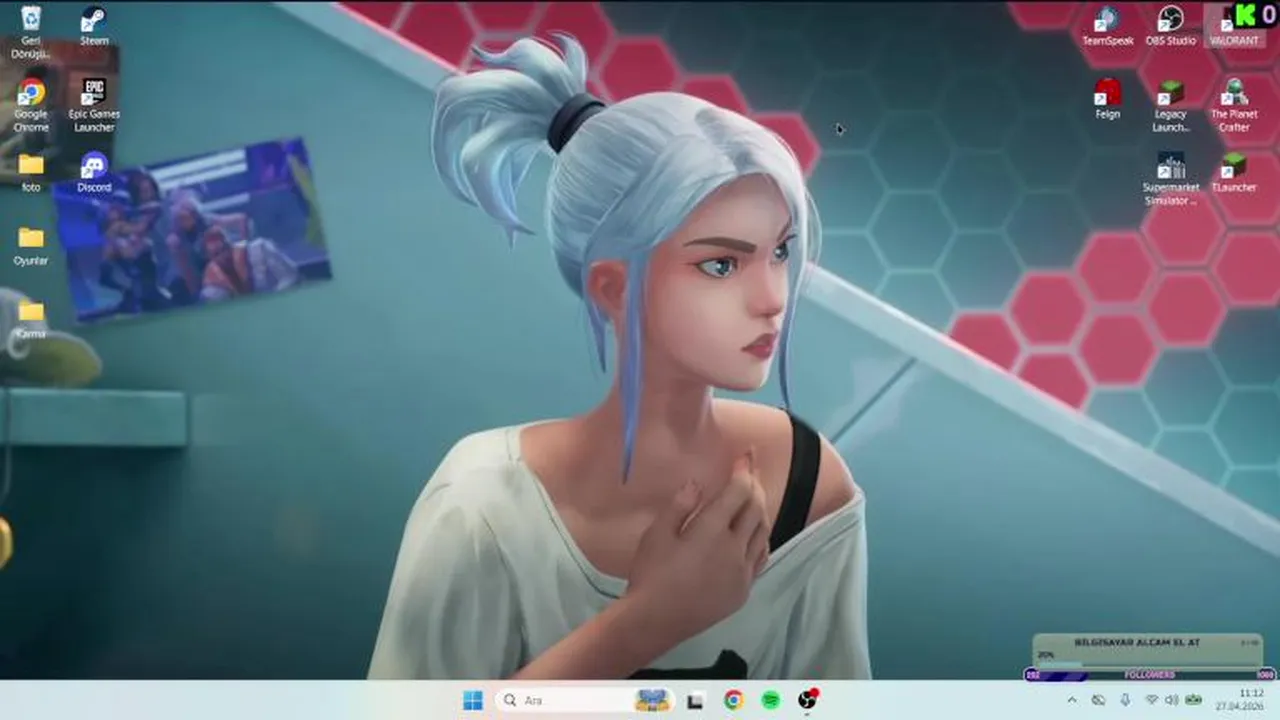Screen dimensions: 1280x720
Task: Select the Supermarket Simulator shortcut
Action: click(1170, 179)
